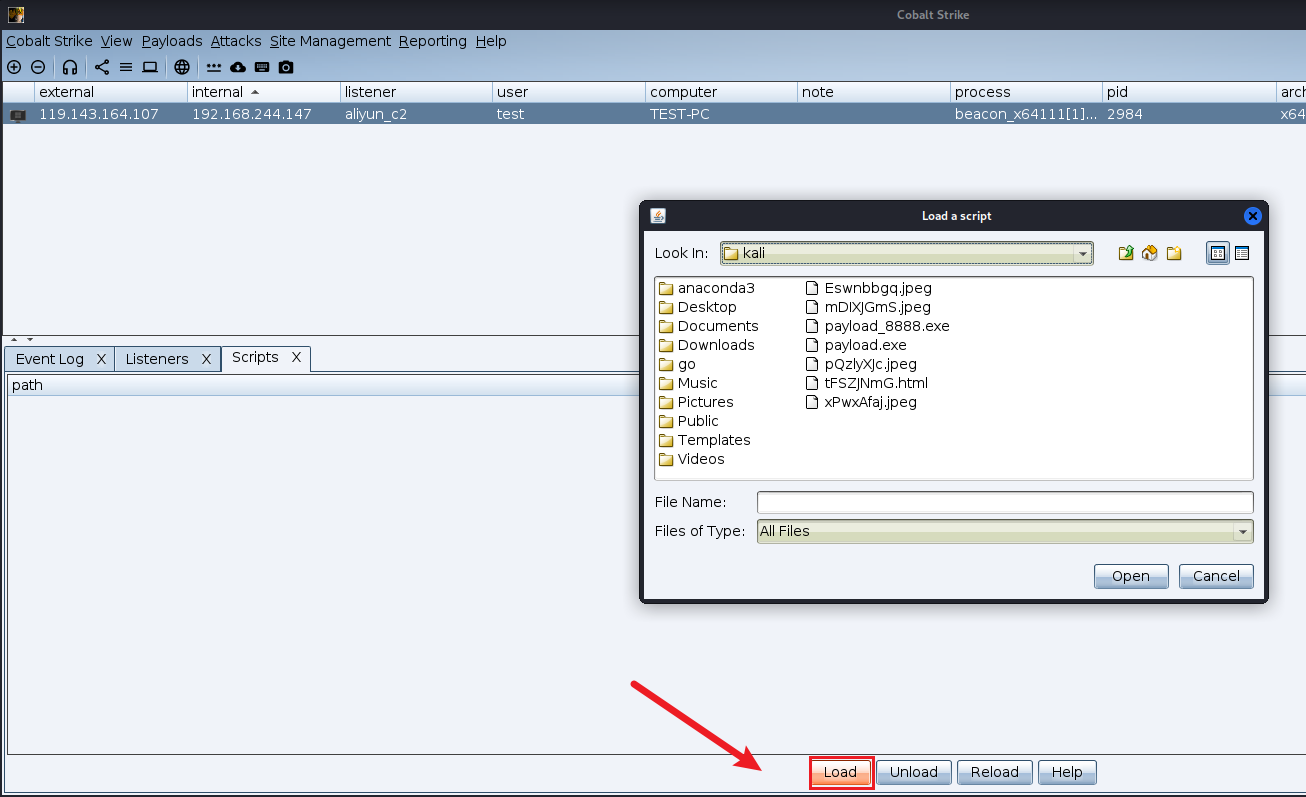The height and width of the screenshot is (797, 1306).
Task: Select file payload_8888.exe
Action: 878,326
